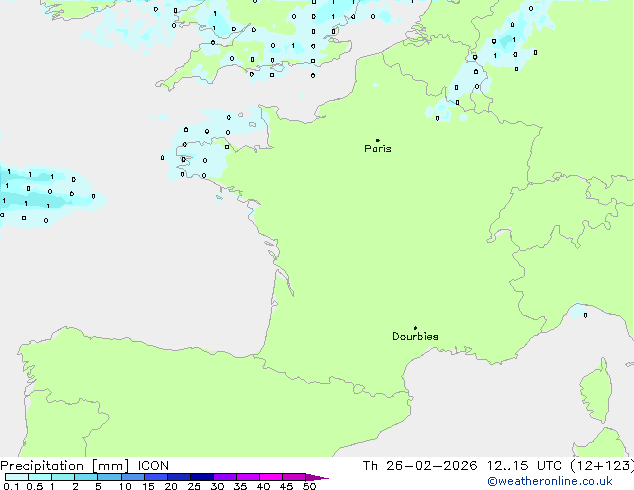Click the '12..15 UTC' time range text

(x=524, y=466)
